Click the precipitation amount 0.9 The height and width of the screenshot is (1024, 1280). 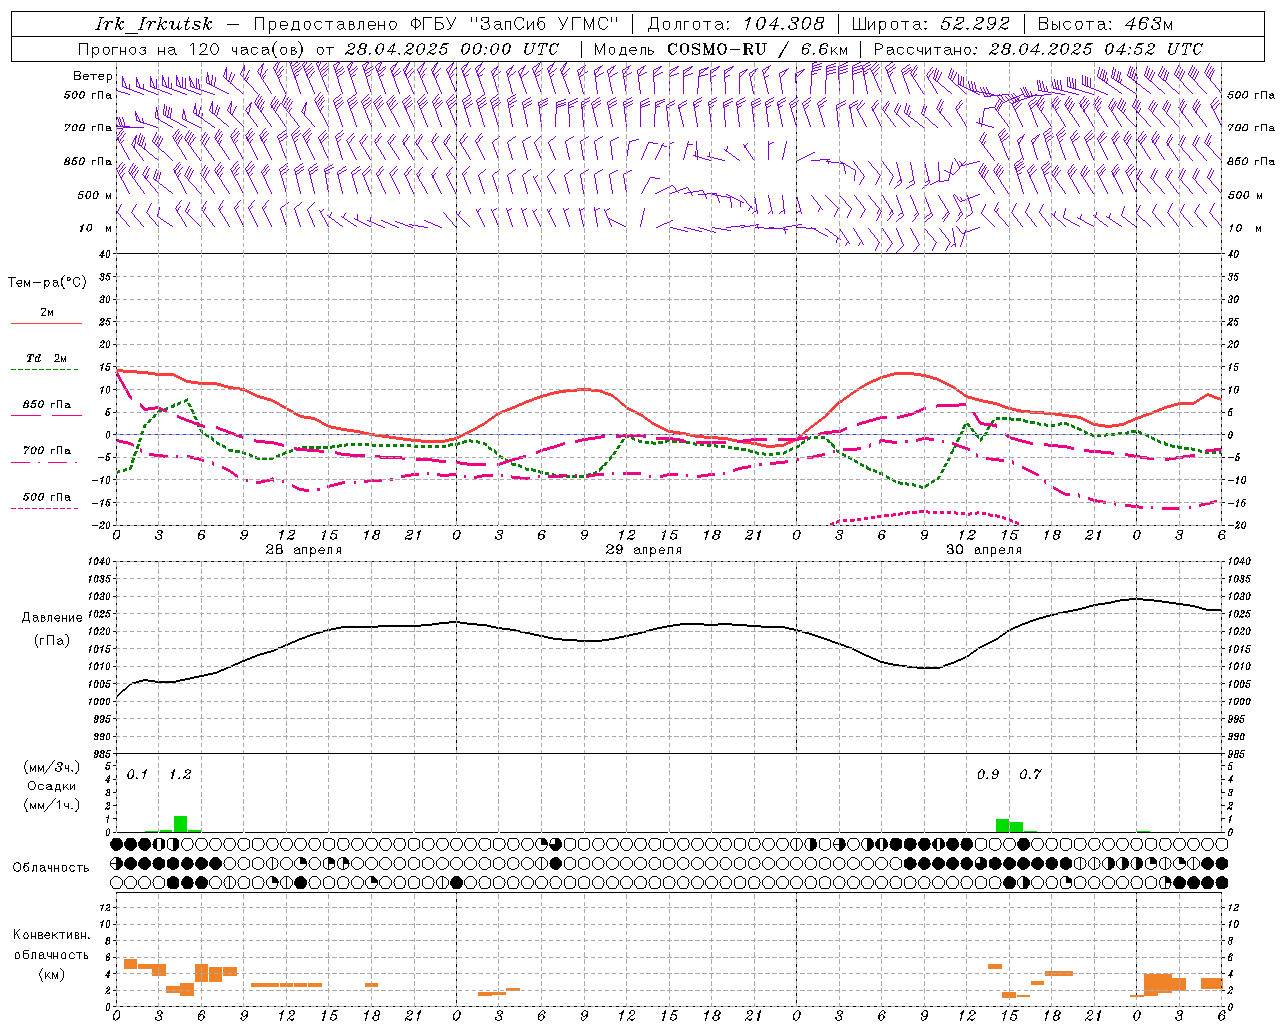pos(988,775)
